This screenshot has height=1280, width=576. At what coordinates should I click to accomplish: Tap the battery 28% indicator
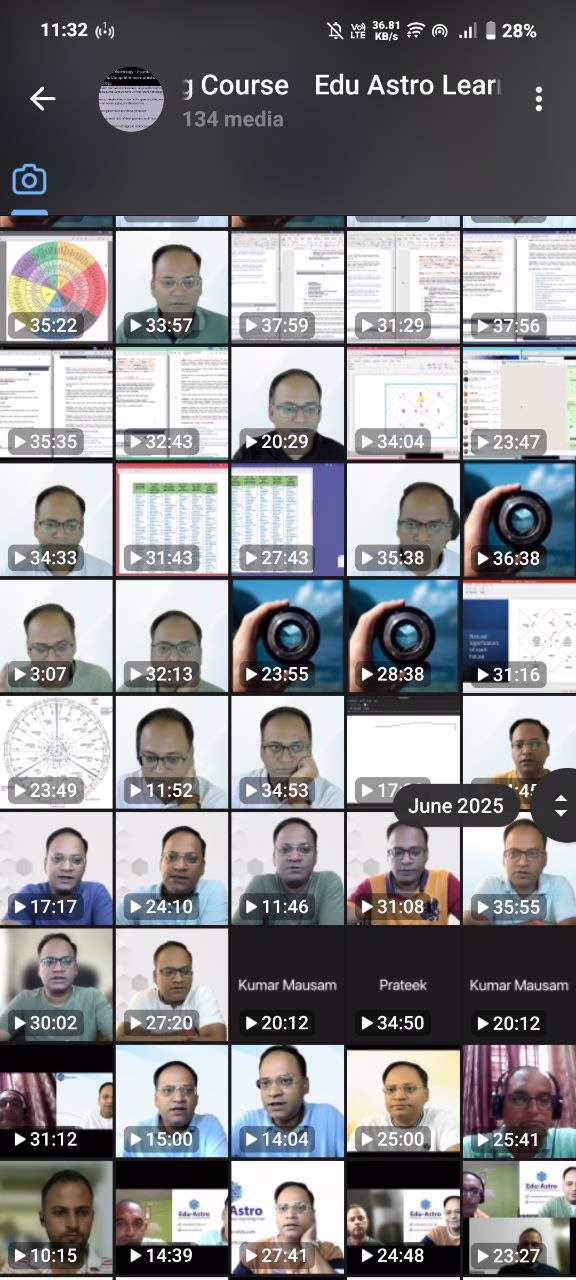512,30
